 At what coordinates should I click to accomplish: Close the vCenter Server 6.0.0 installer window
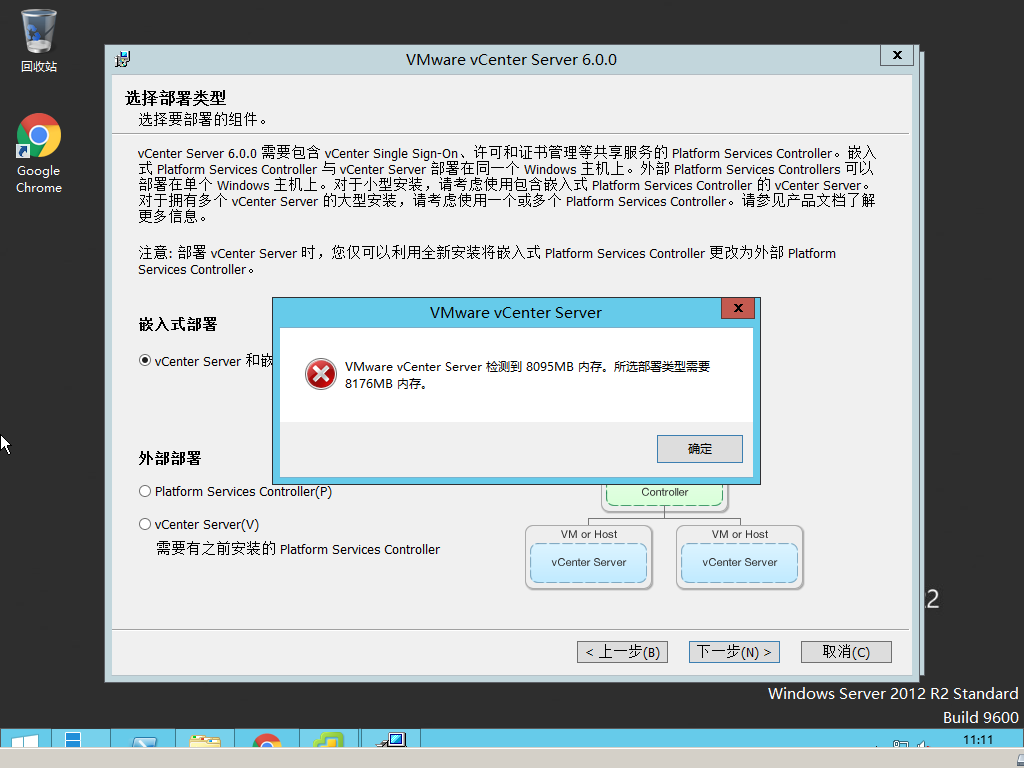tap(897, 56)
